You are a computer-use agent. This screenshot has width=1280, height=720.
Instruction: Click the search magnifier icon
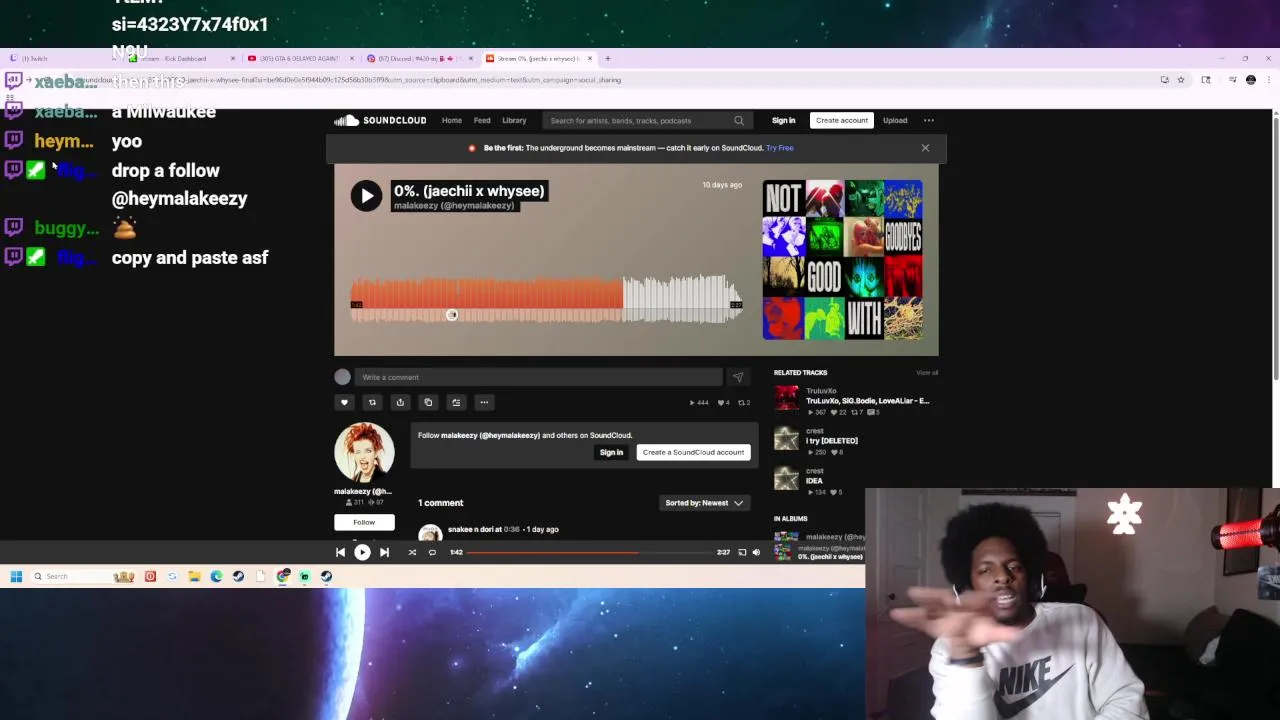[739, 120]
